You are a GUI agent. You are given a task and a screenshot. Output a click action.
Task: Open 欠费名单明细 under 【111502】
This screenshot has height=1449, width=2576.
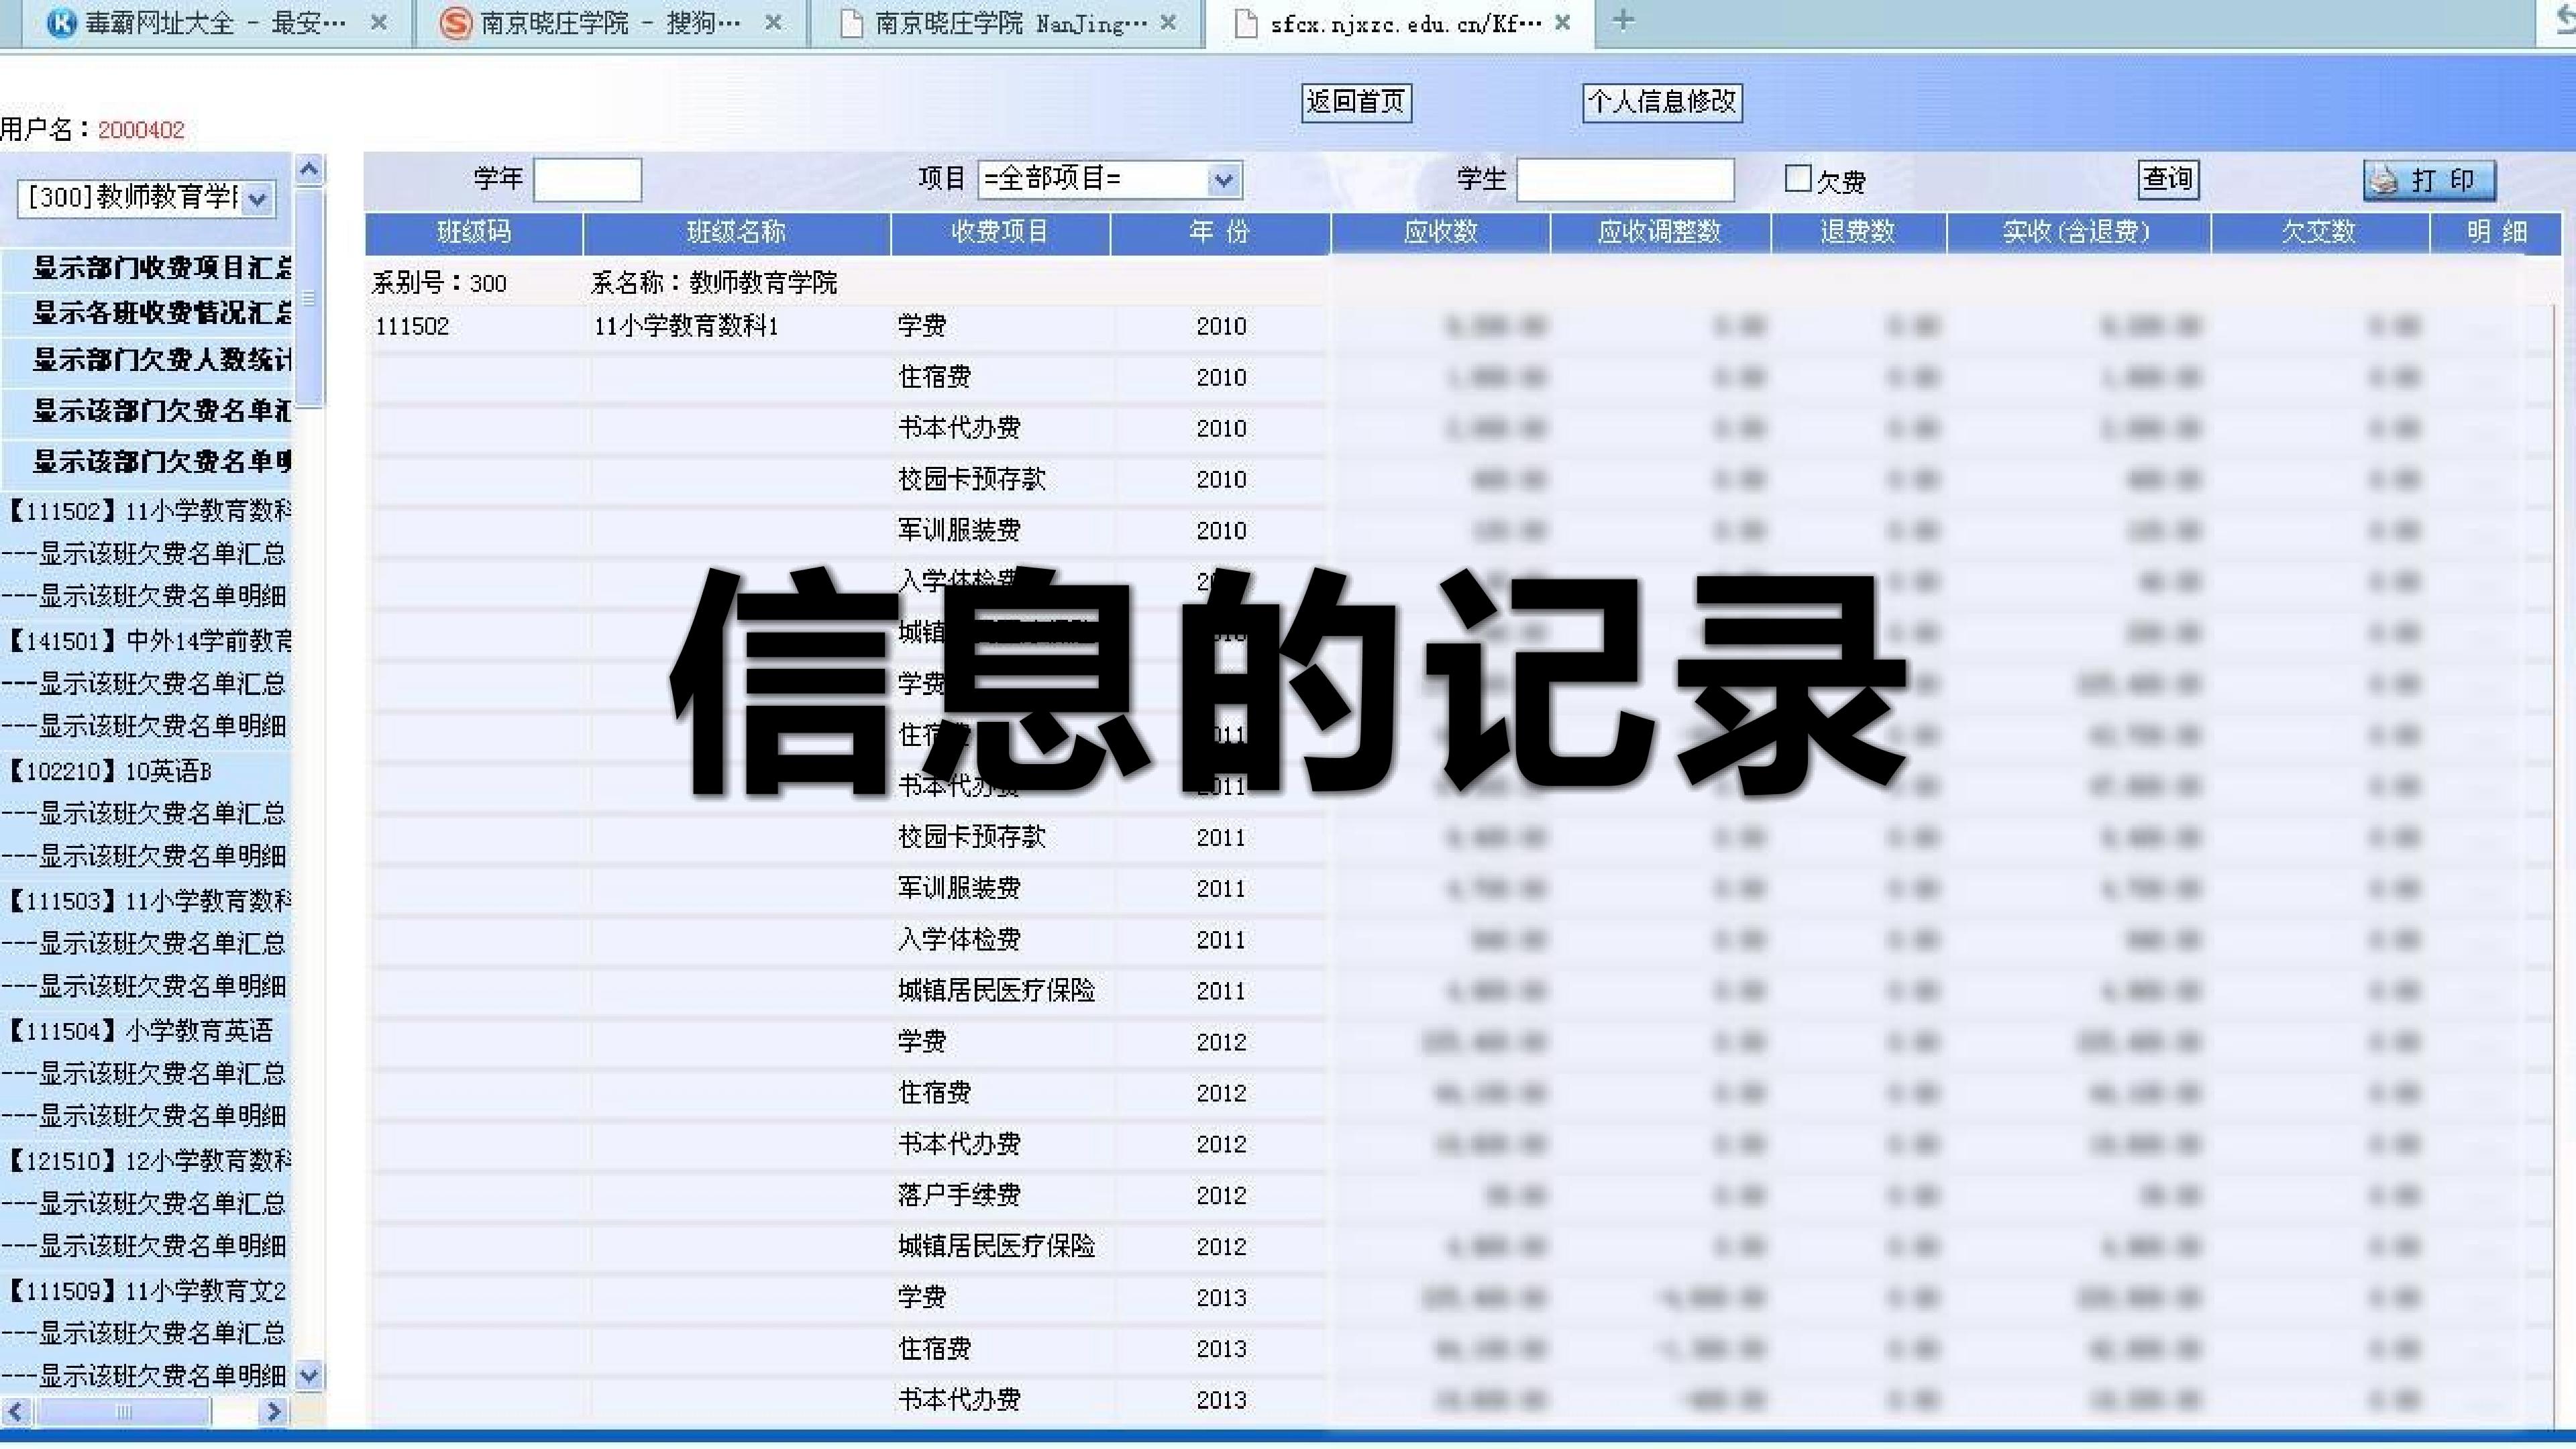coord(144,597)
